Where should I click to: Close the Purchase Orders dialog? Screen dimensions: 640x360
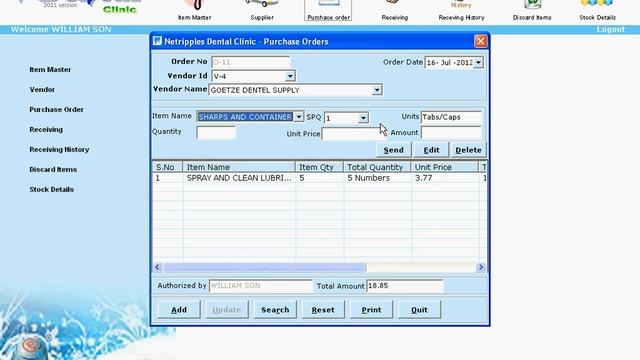click(480, 41)
